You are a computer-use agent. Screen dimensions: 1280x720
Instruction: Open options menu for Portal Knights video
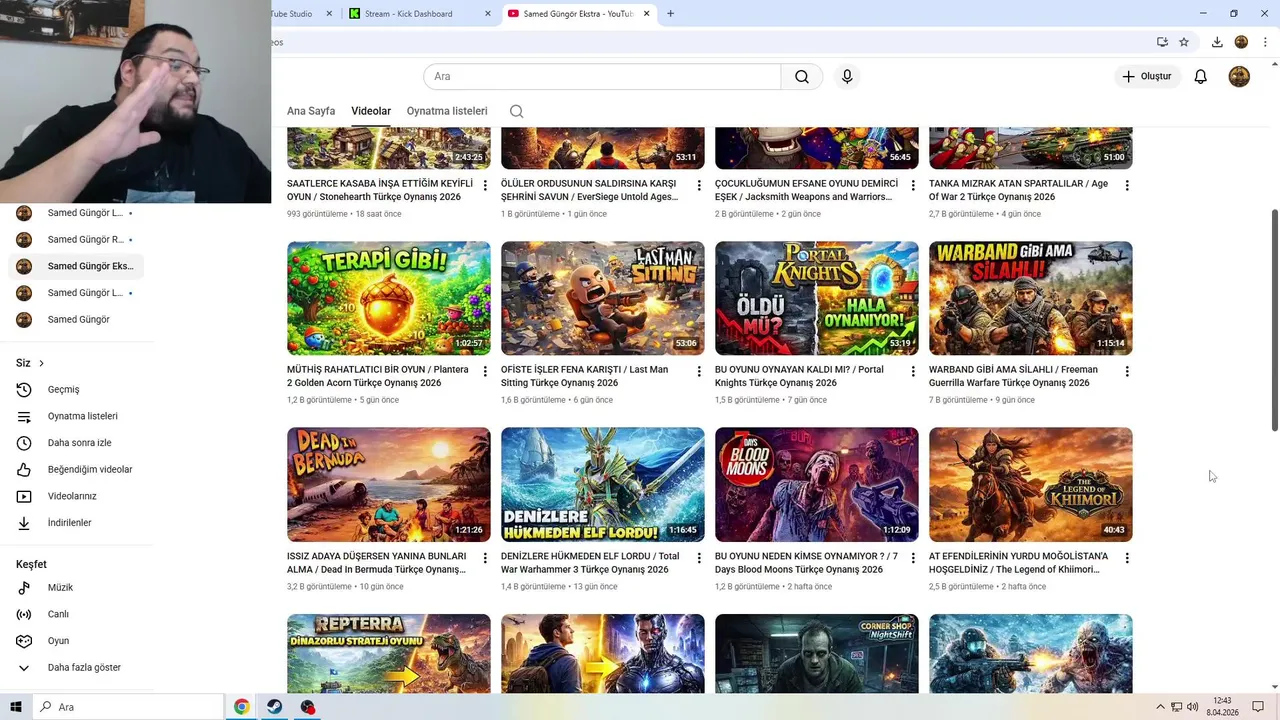pyautogui.click(x=913, y=371)
